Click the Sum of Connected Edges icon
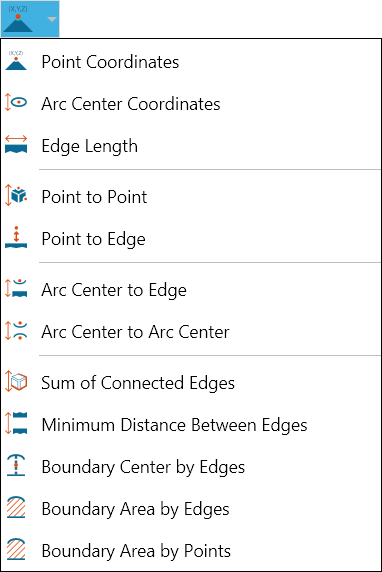 pyautogui.click(x=16, y=382)
